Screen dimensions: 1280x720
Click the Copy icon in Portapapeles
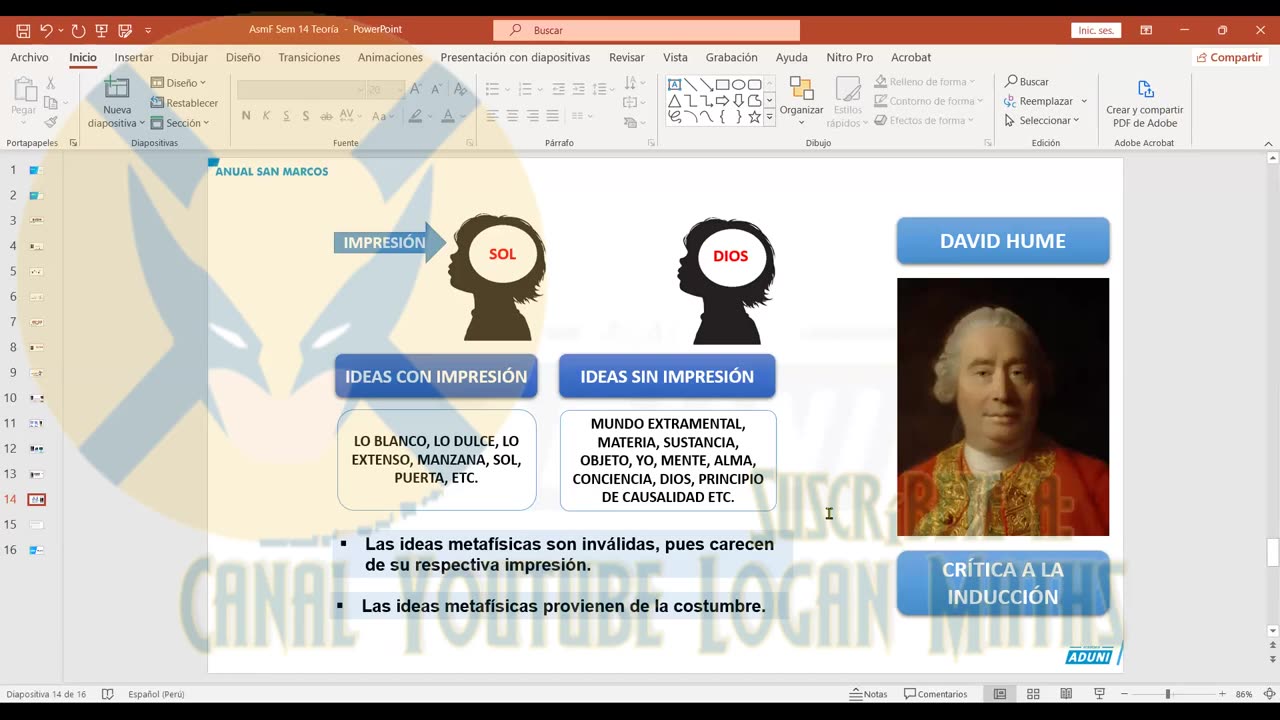51,103
